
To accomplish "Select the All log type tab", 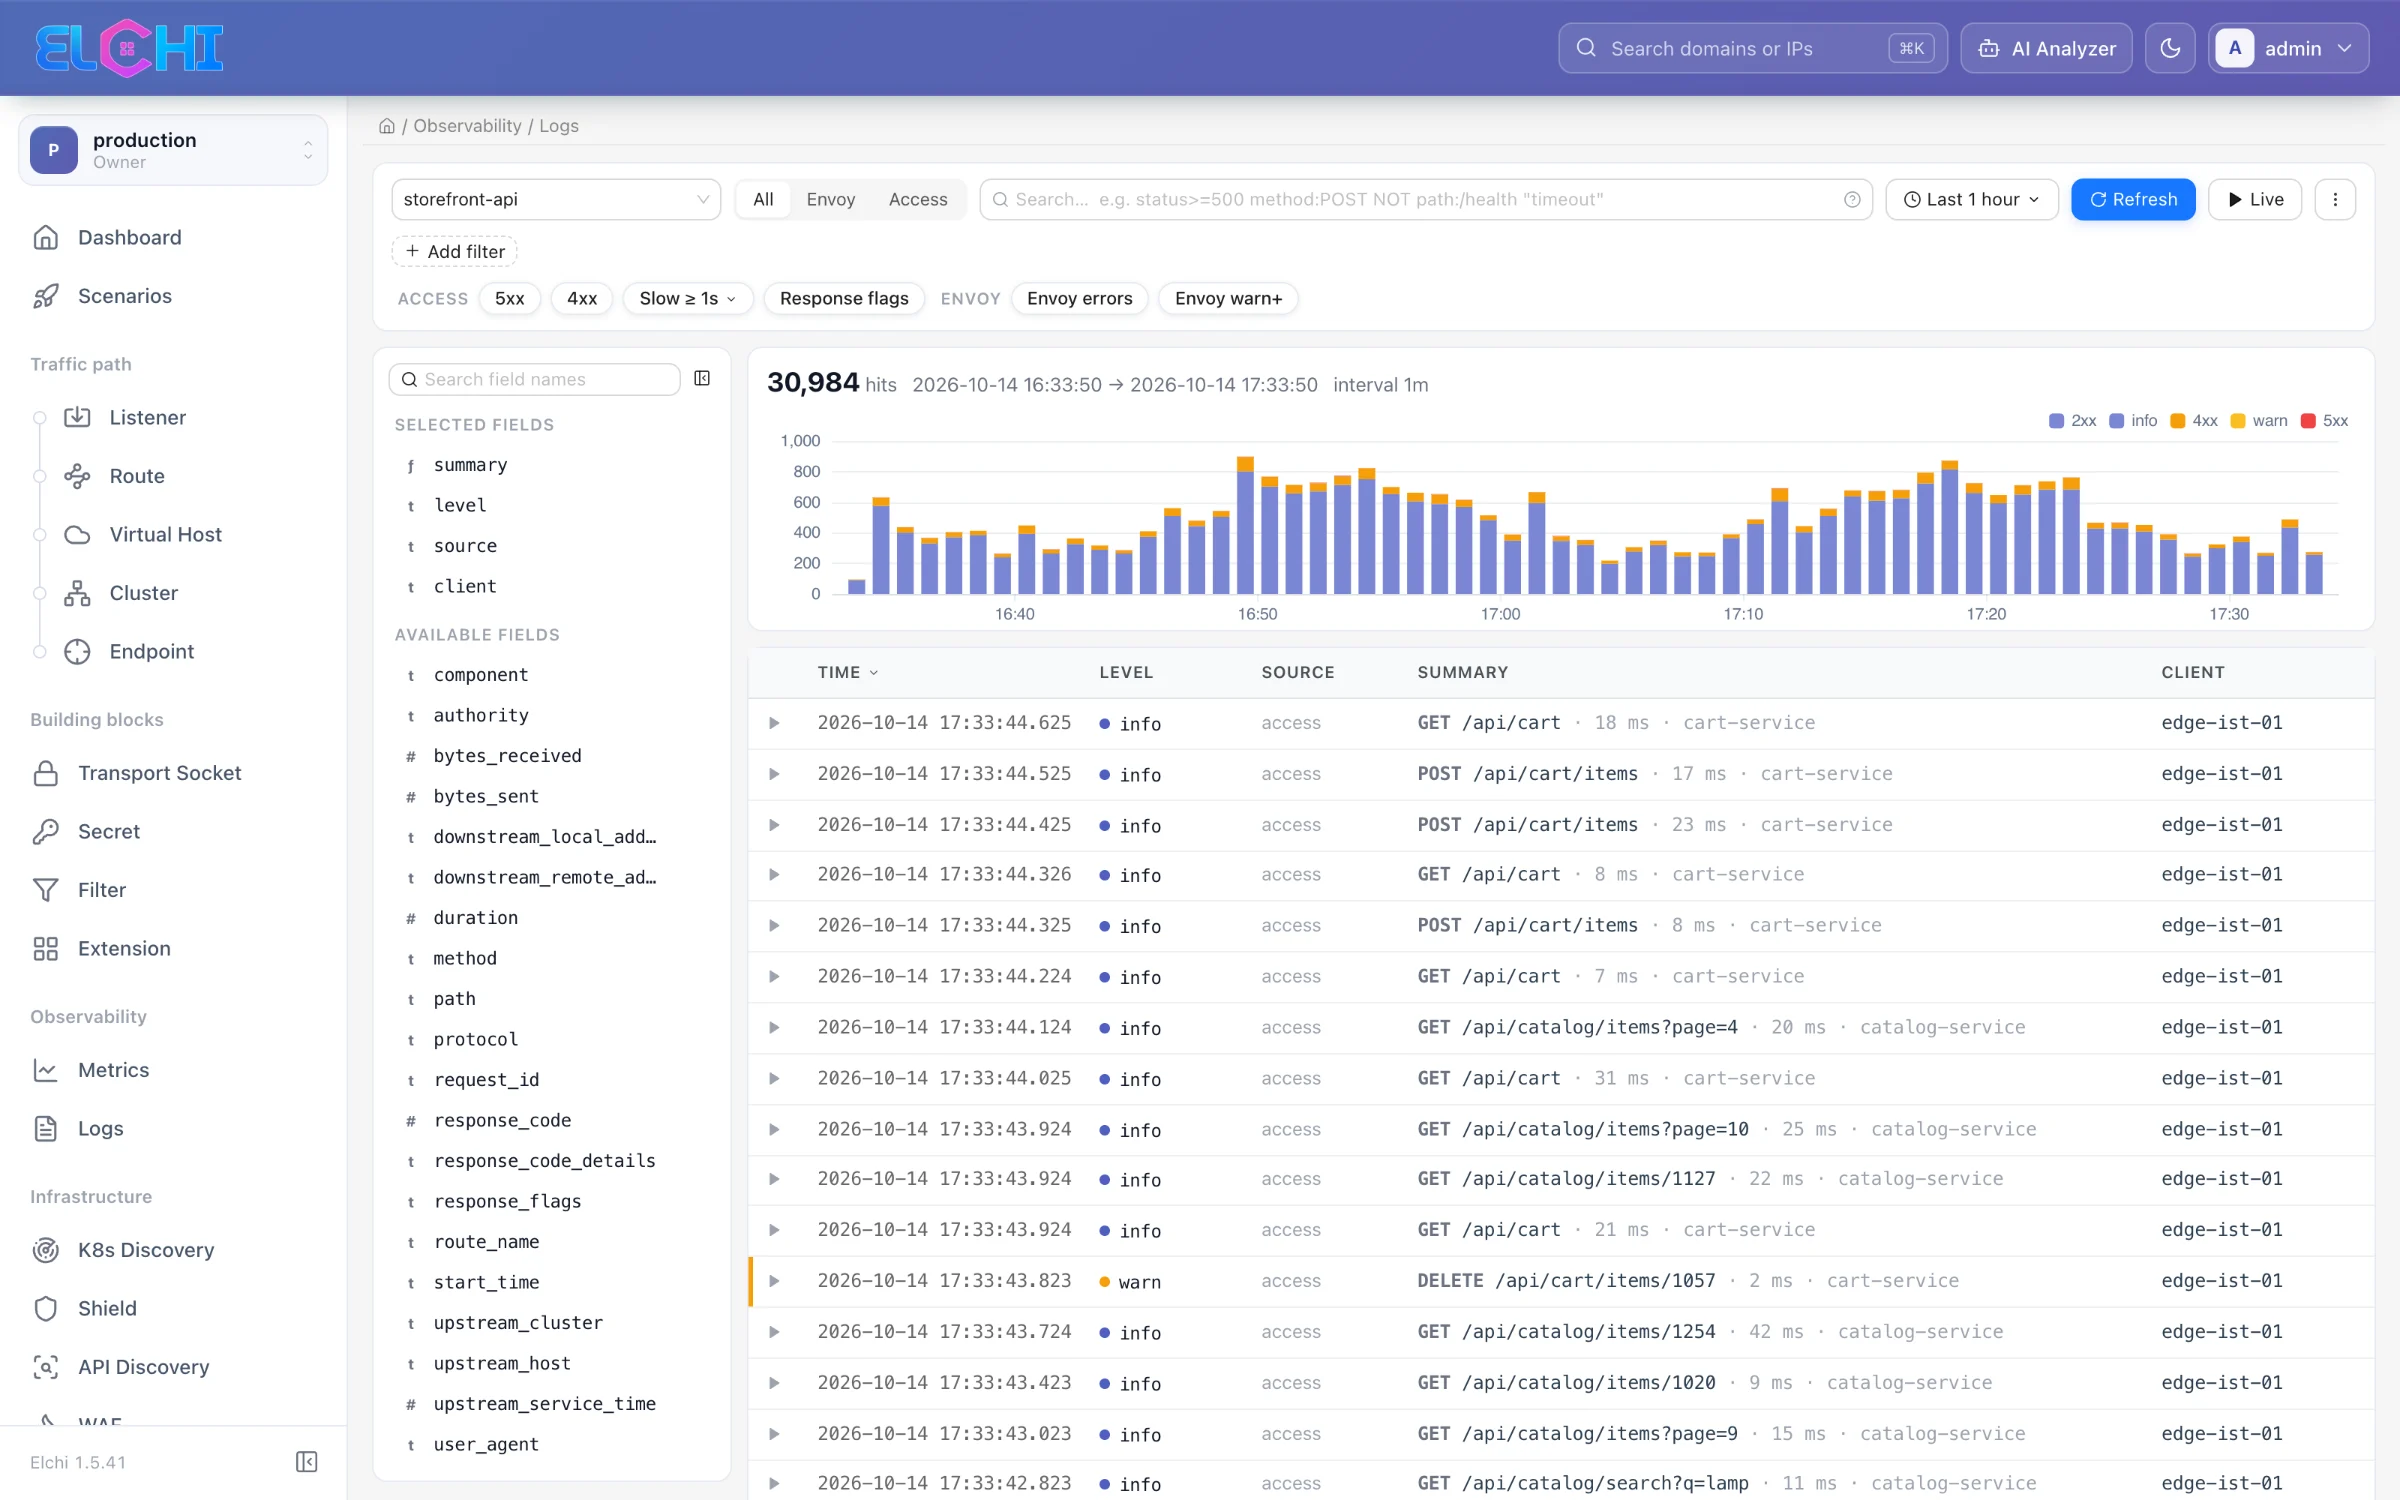I will [763, 199].
